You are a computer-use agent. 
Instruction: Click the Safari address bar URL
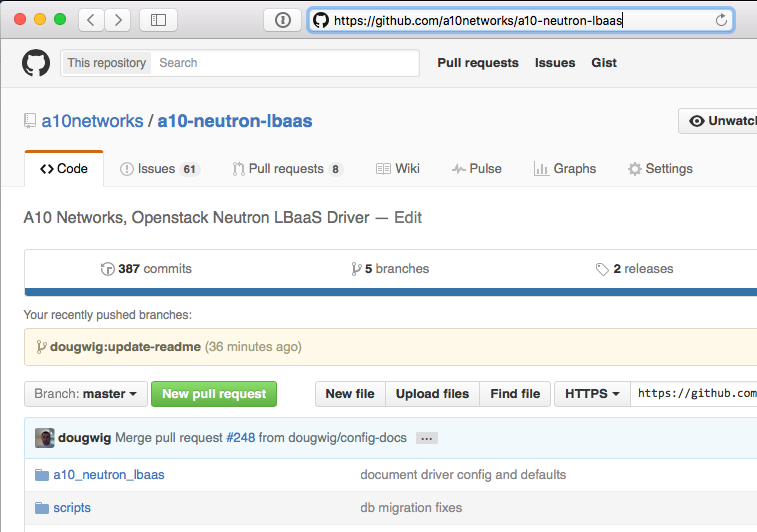point(478,20)
